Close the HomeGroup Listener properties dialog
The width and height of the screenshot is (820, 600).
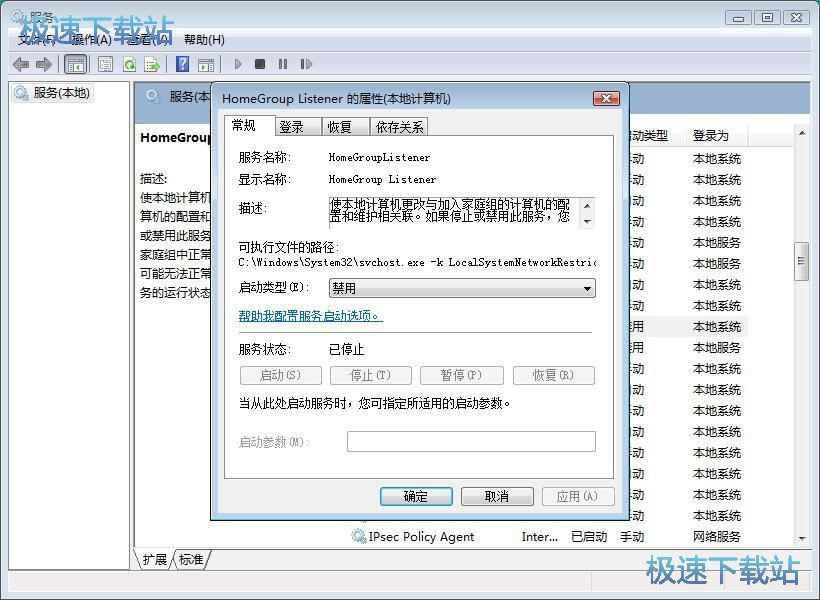point(606,98)
